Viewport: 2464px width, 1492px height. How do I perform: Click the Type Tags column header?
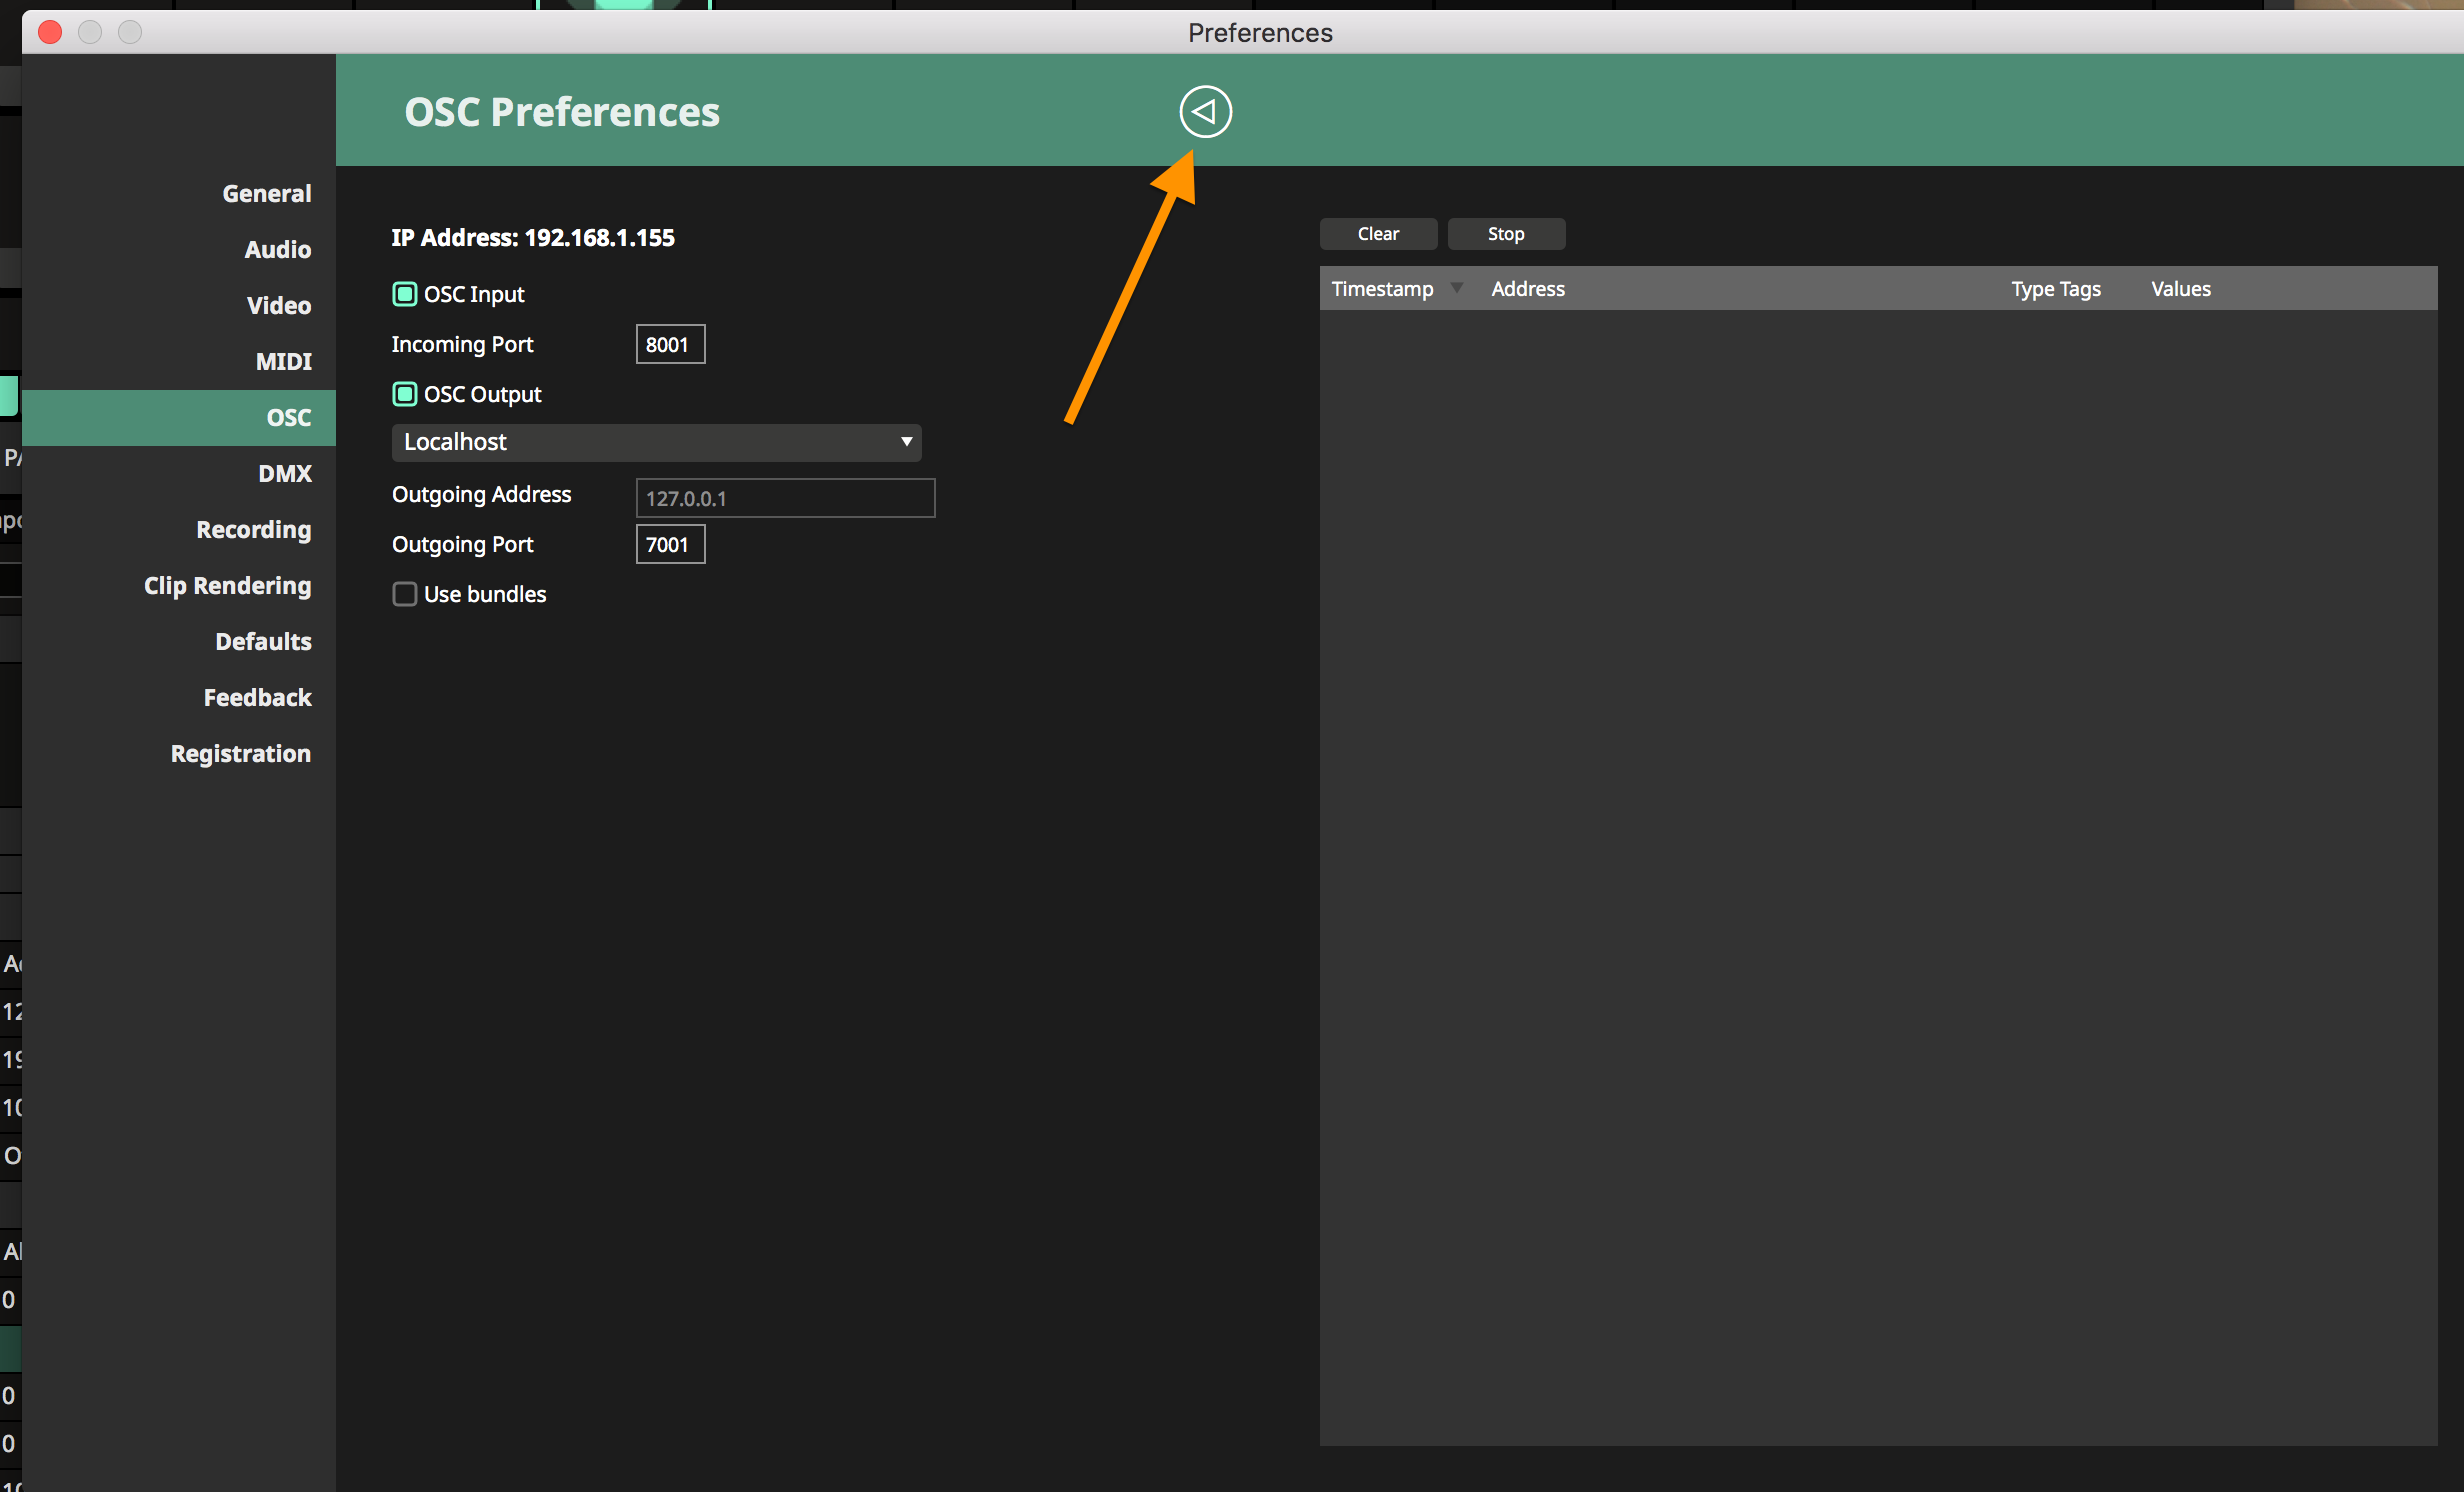pos(2055,289)
